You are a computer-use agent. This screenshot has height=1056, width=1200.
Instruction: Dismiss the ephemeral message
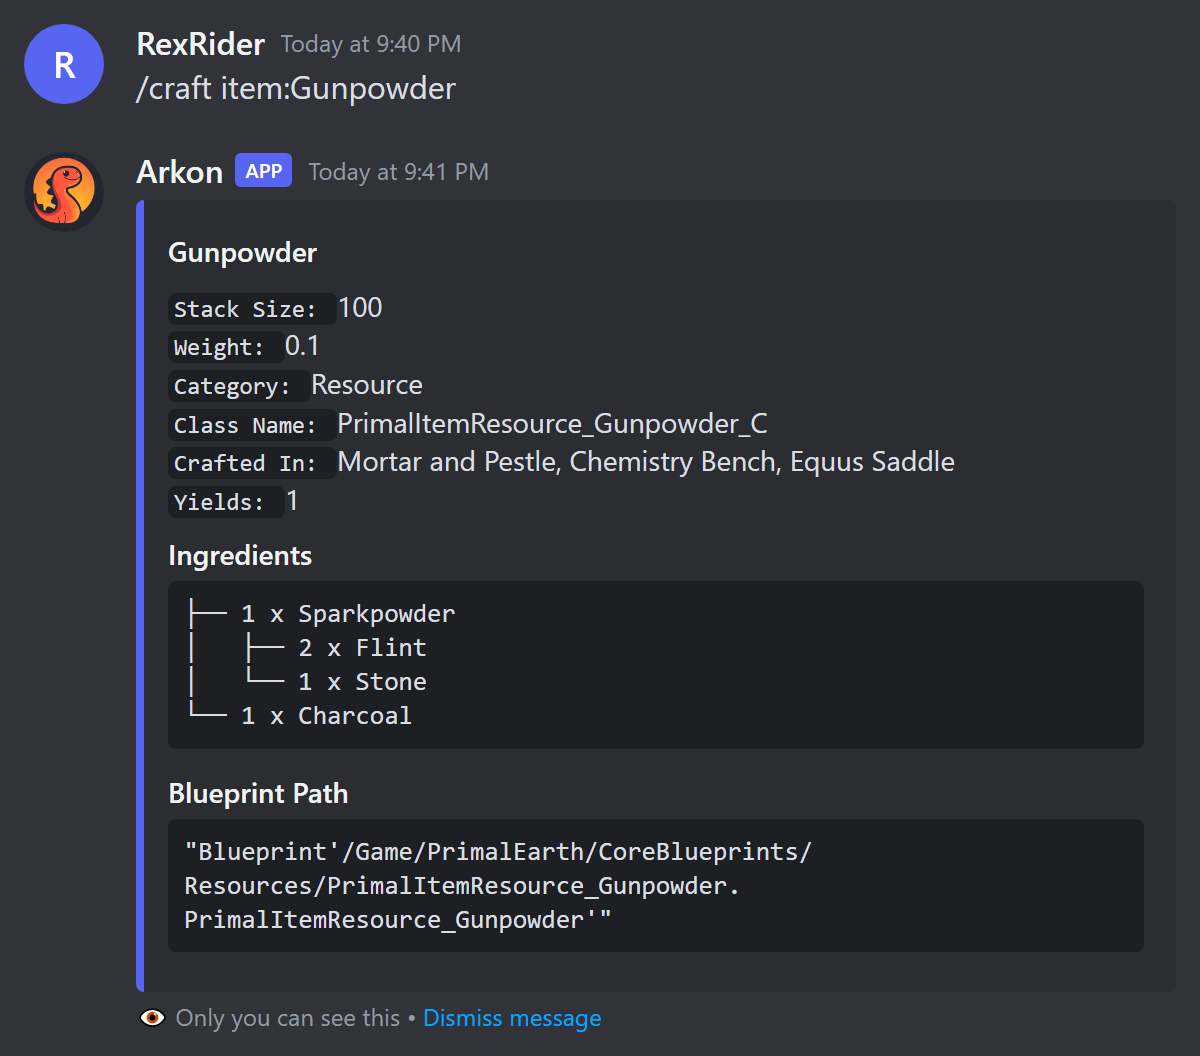pyautogui.click(x=512, y=1018)
